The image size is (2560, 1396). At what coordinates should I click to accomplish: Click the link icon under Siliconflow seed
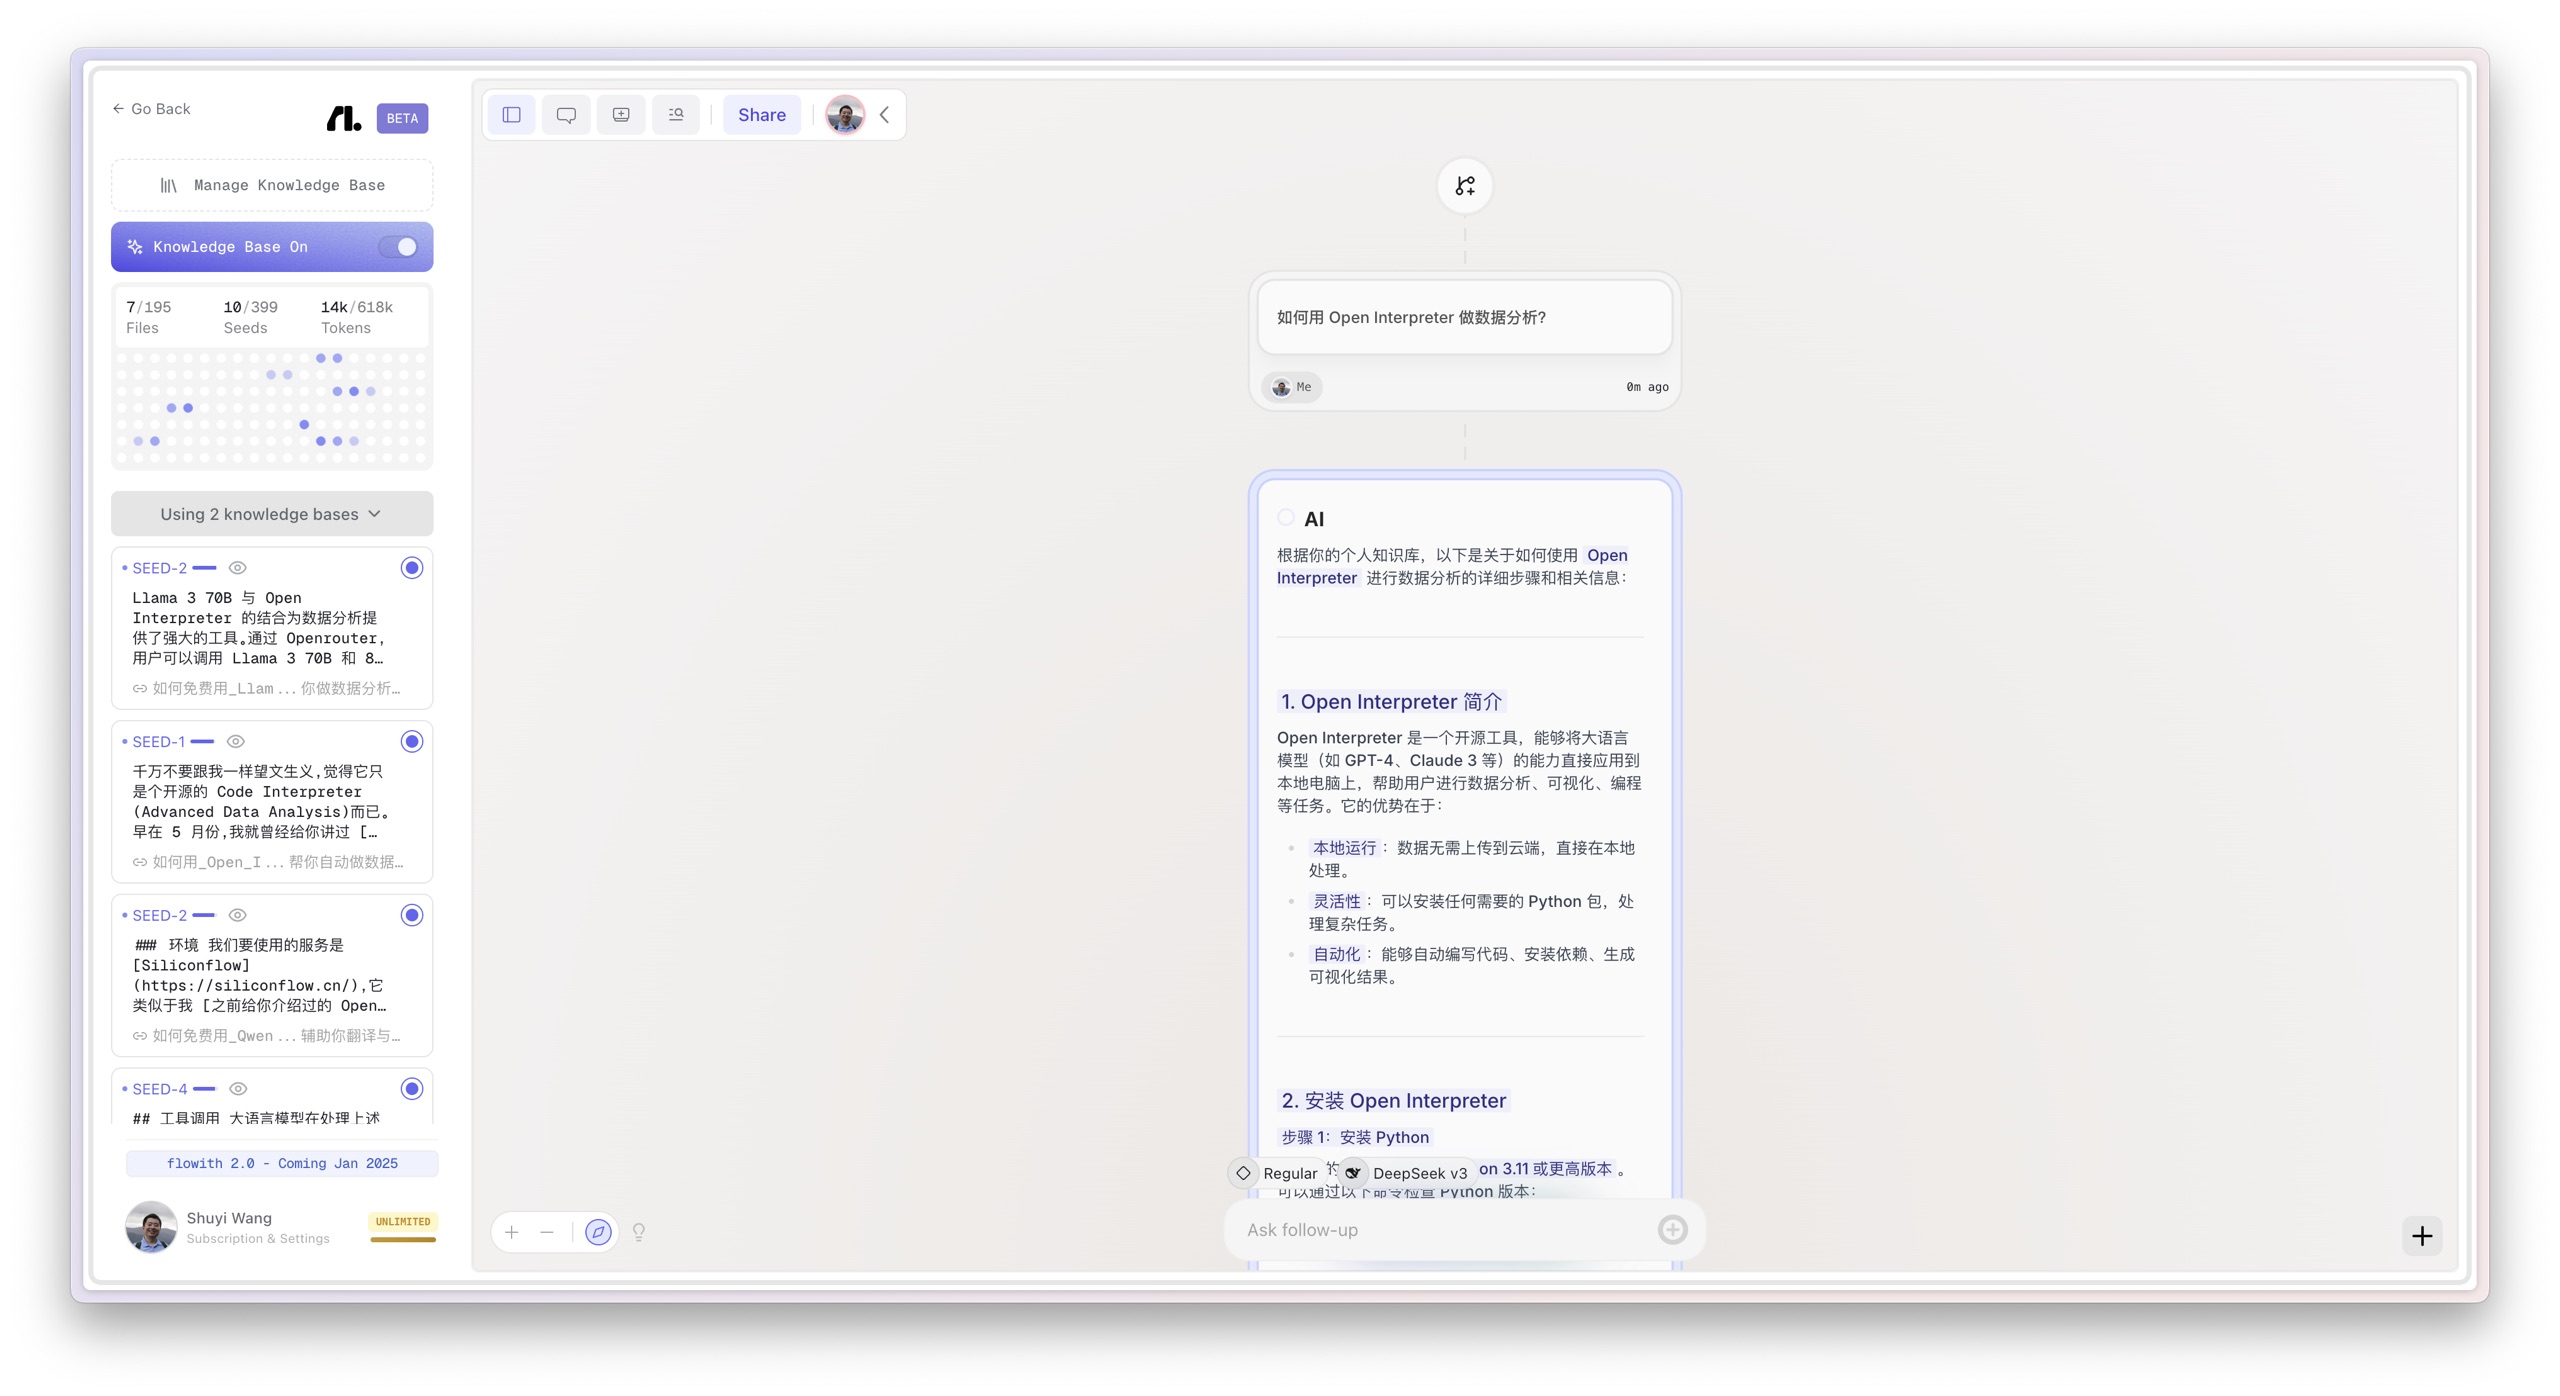[x=140, y=1036]
